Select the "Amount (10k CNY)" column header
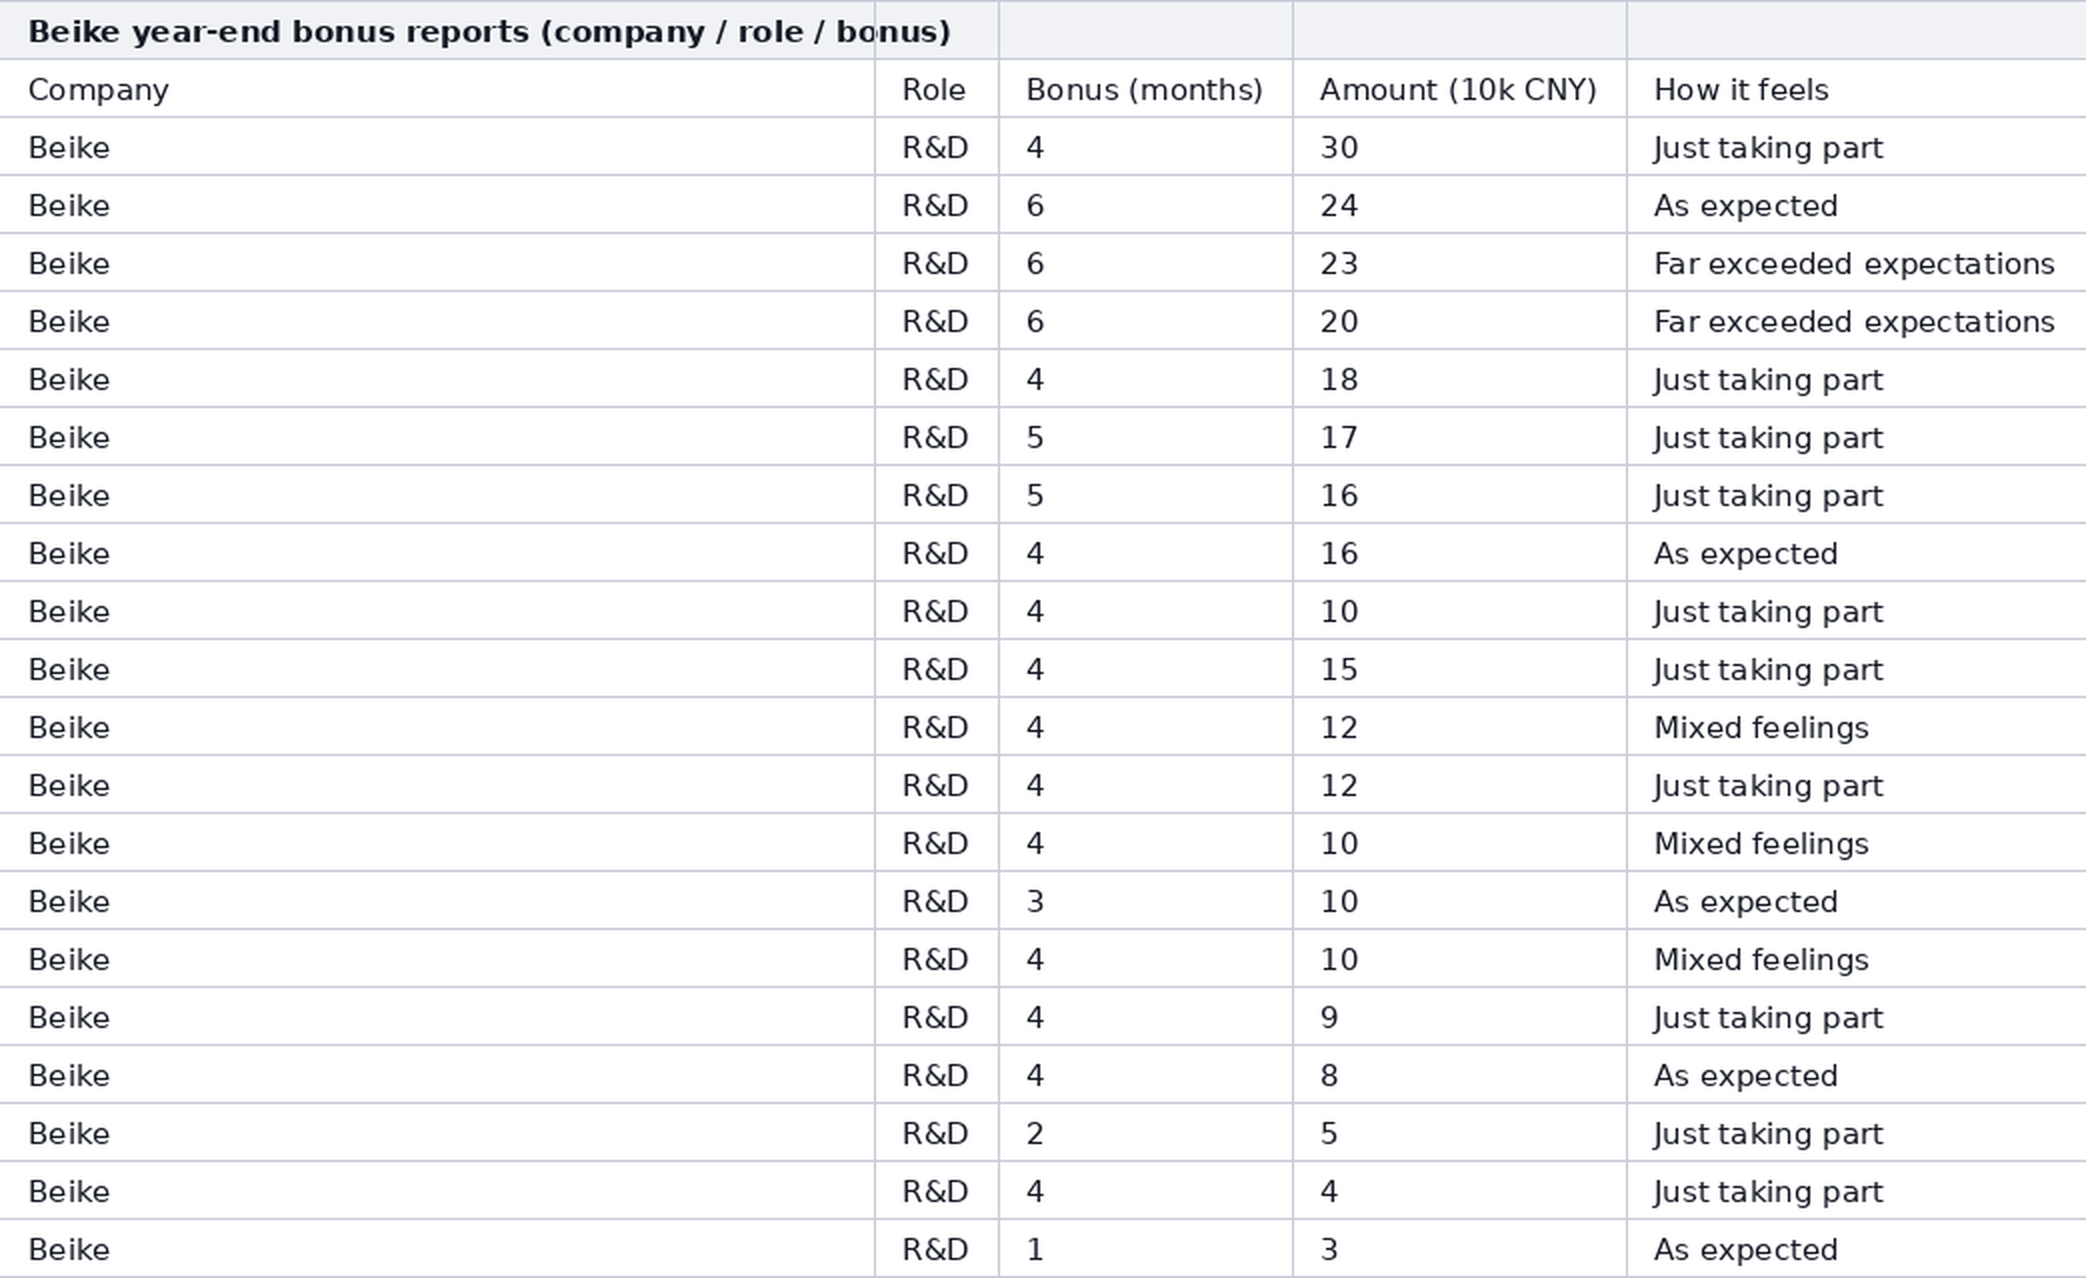The height and width of the screenshot is (1278, 2086). (x=1458, y=90)
